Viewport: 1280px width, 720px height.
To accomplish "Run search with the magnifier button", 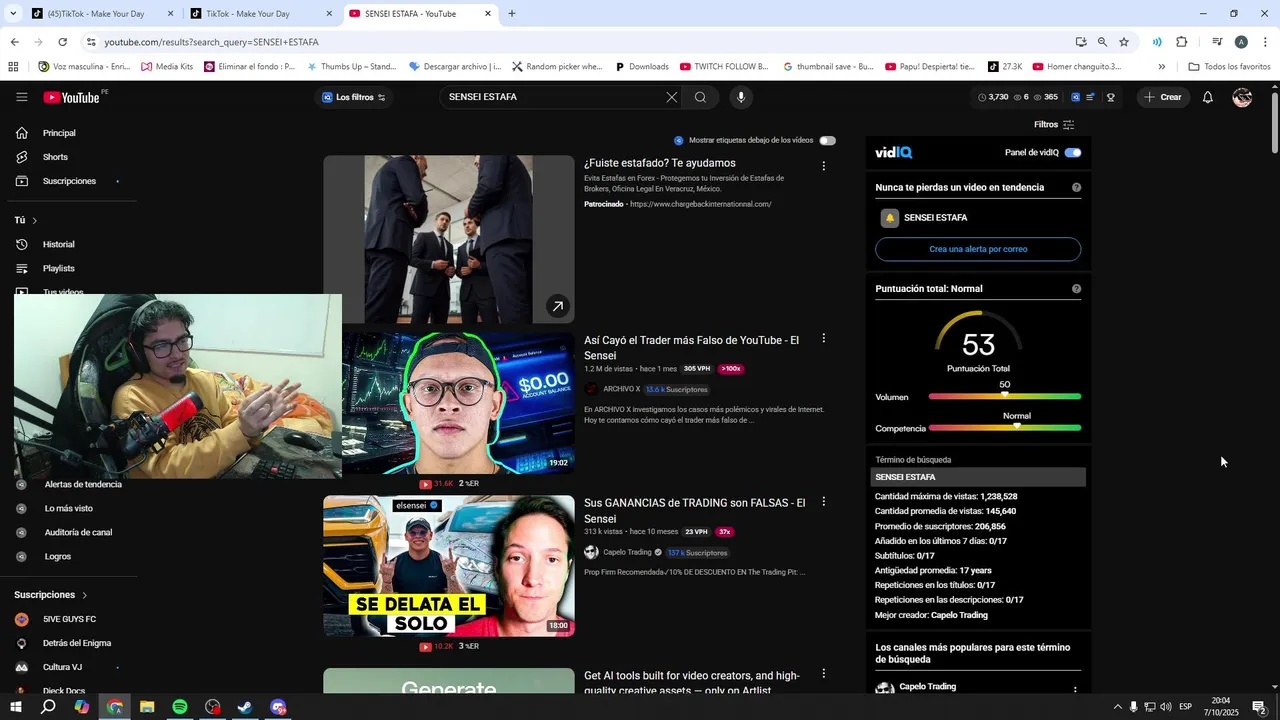I will pyautogui.click(x=700, y=97).
